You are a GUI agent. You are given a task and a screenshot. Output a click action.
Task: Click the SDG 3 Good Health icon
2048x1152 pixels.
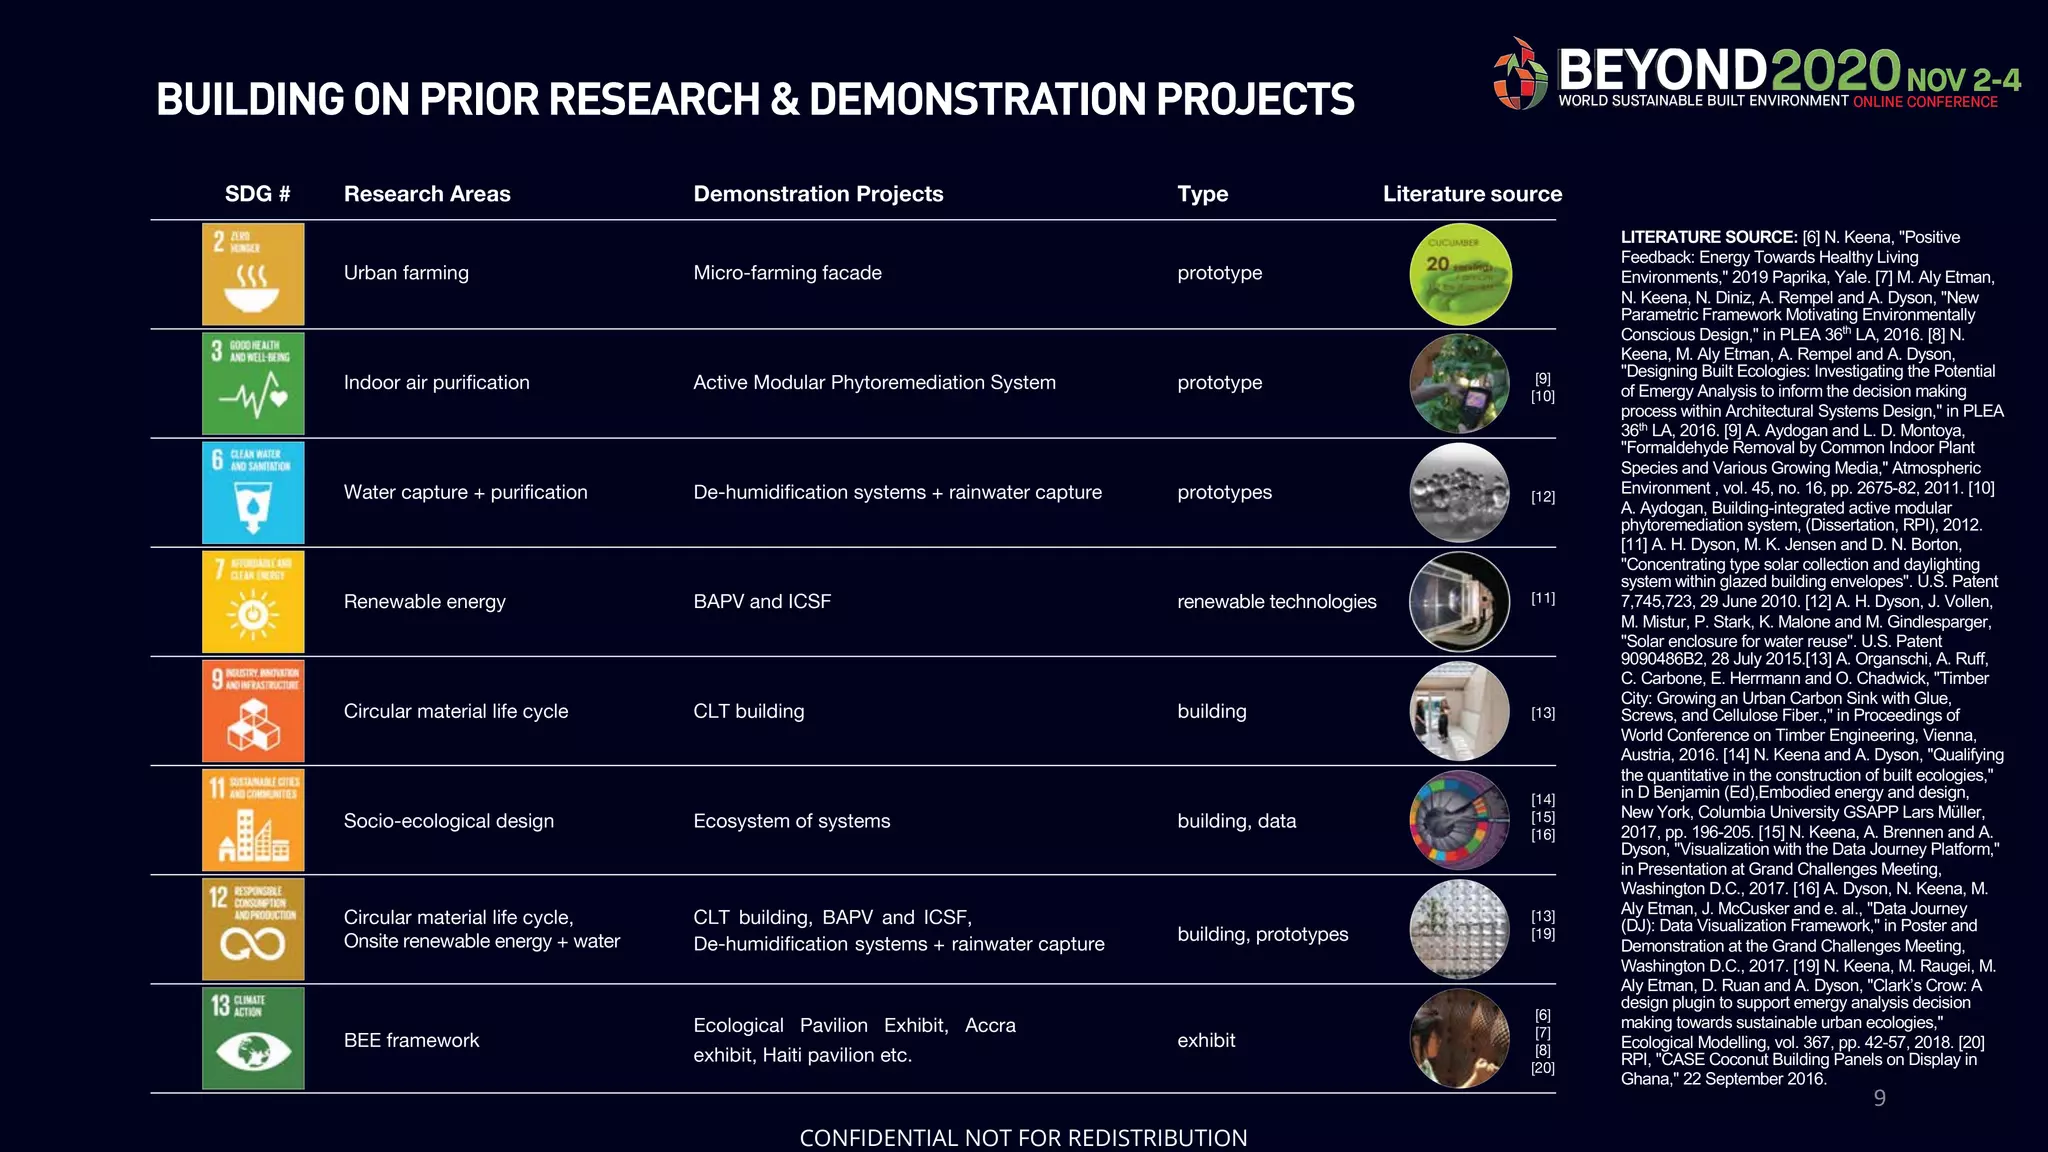tap(253, 384)
